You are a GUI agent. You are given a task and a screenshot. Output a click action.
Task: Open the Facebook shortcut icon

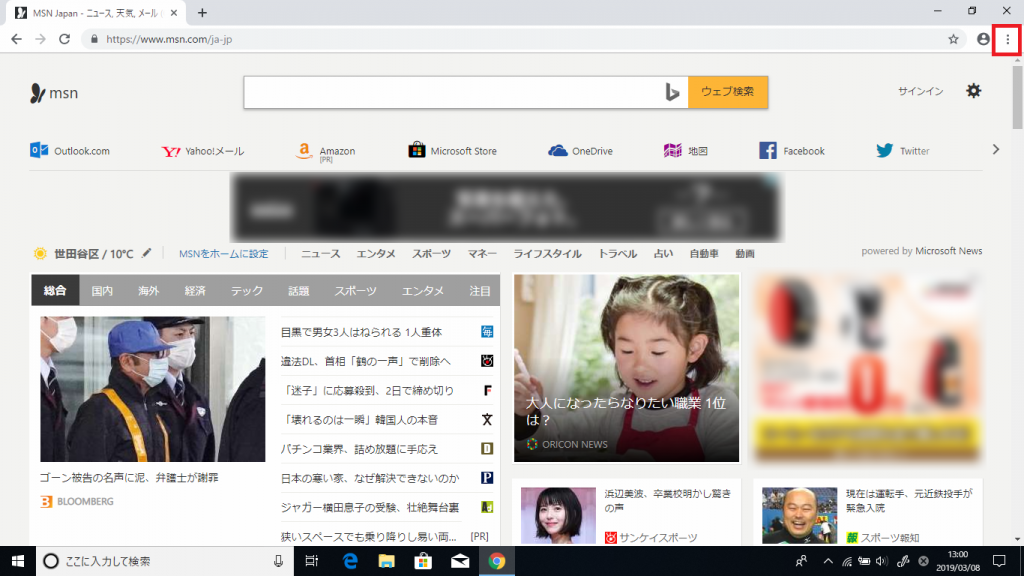point(770,150)
